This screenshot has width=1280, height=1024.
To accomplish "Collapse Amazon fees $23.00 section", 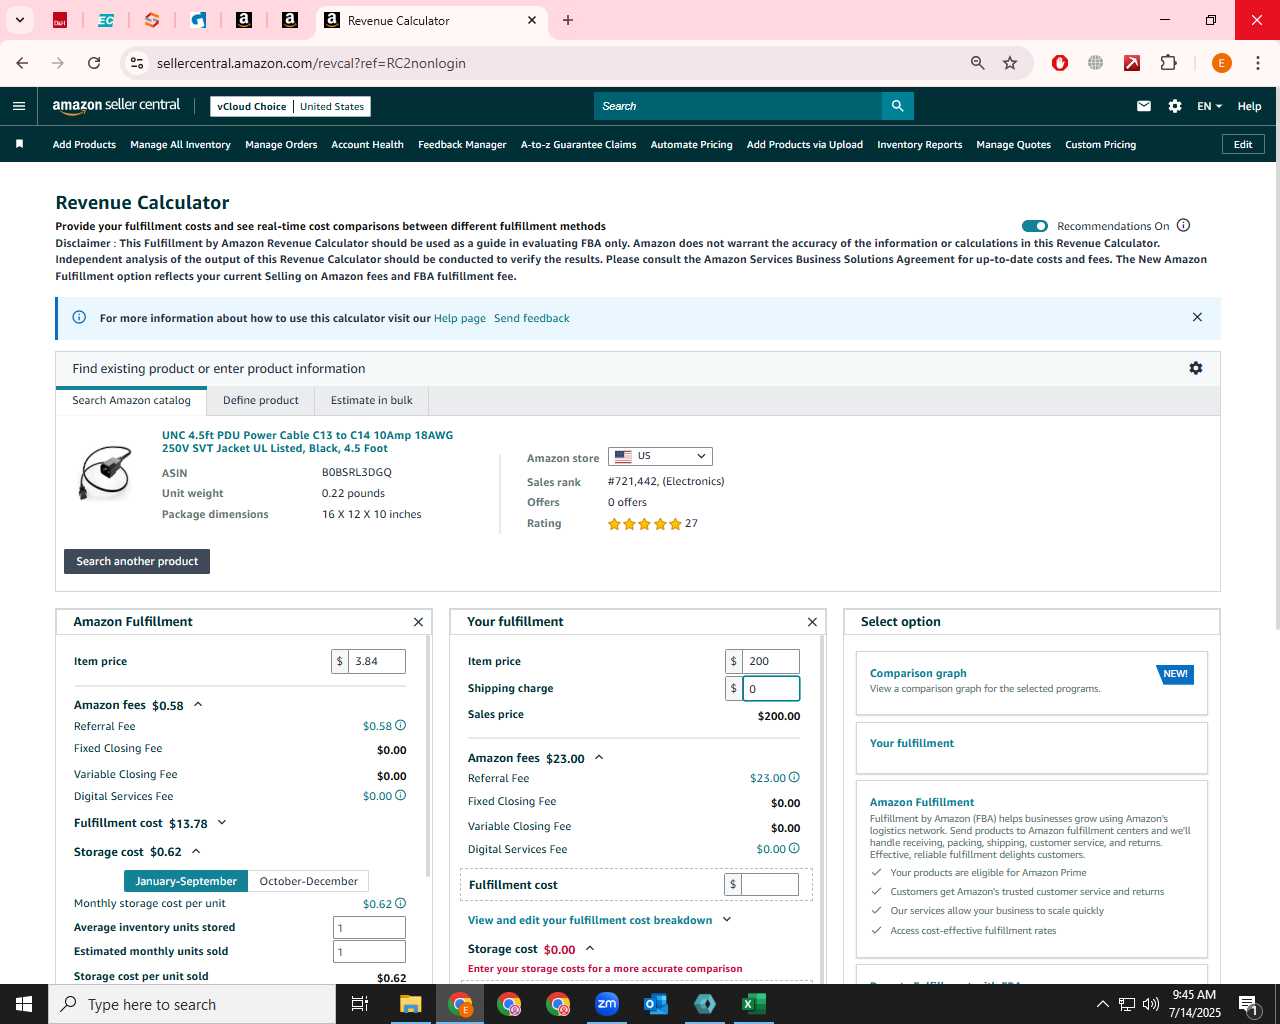I will (599, 758).
